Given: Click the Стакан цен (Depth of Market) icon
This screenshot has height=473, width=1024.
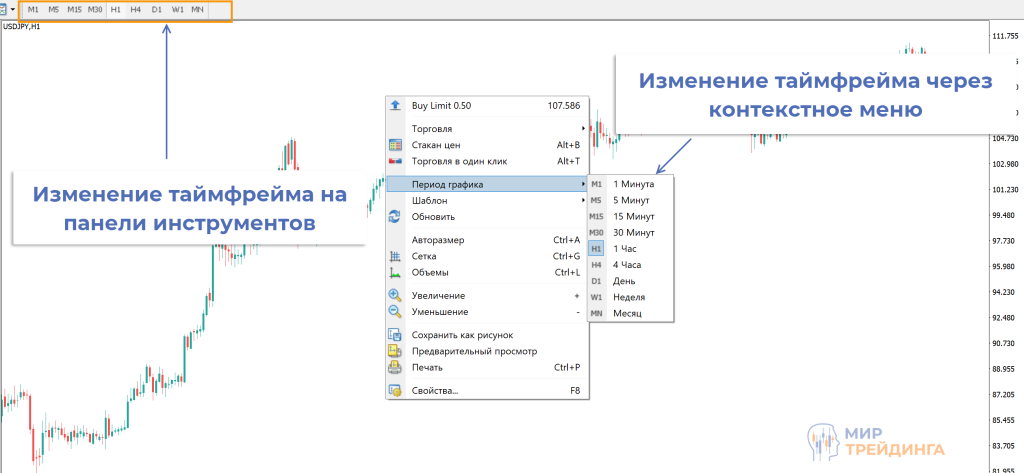Looking at the screenshot, I should coord(395,145).
